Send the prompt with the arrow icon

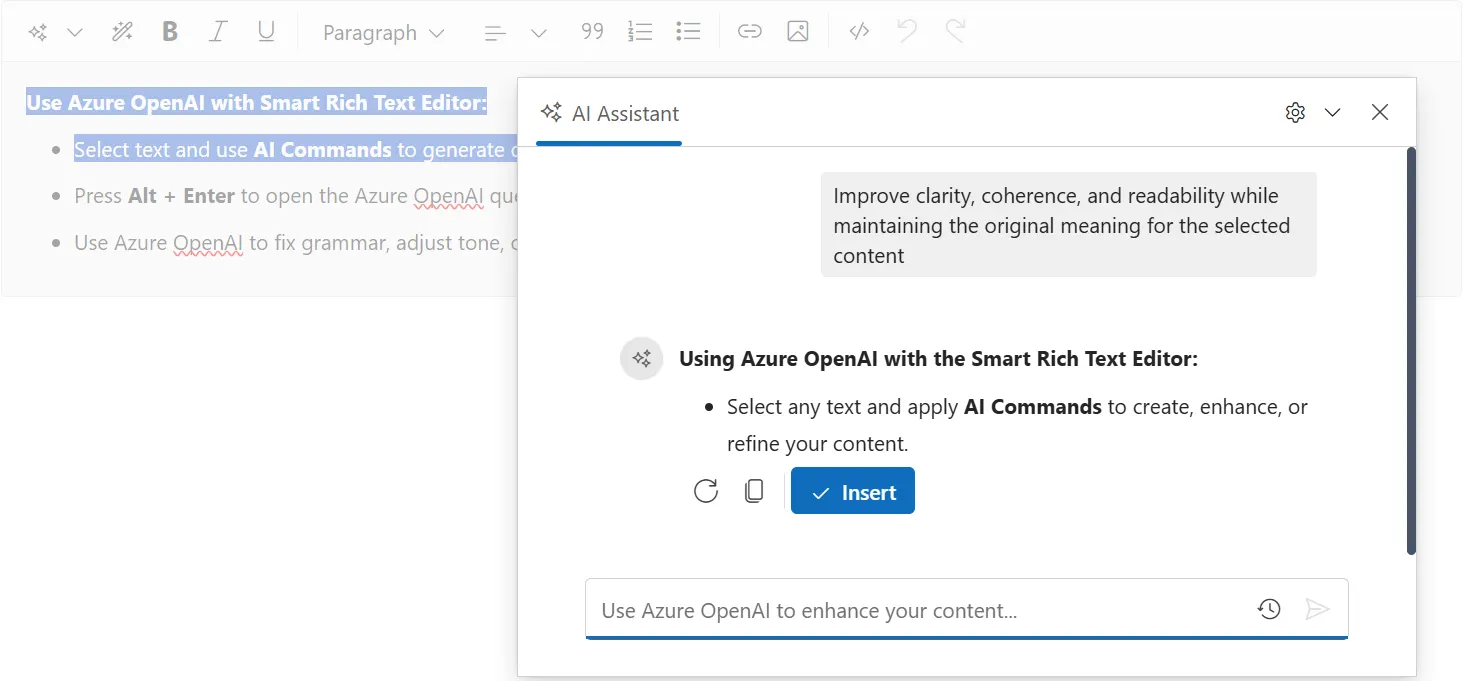click(1317, 609)
